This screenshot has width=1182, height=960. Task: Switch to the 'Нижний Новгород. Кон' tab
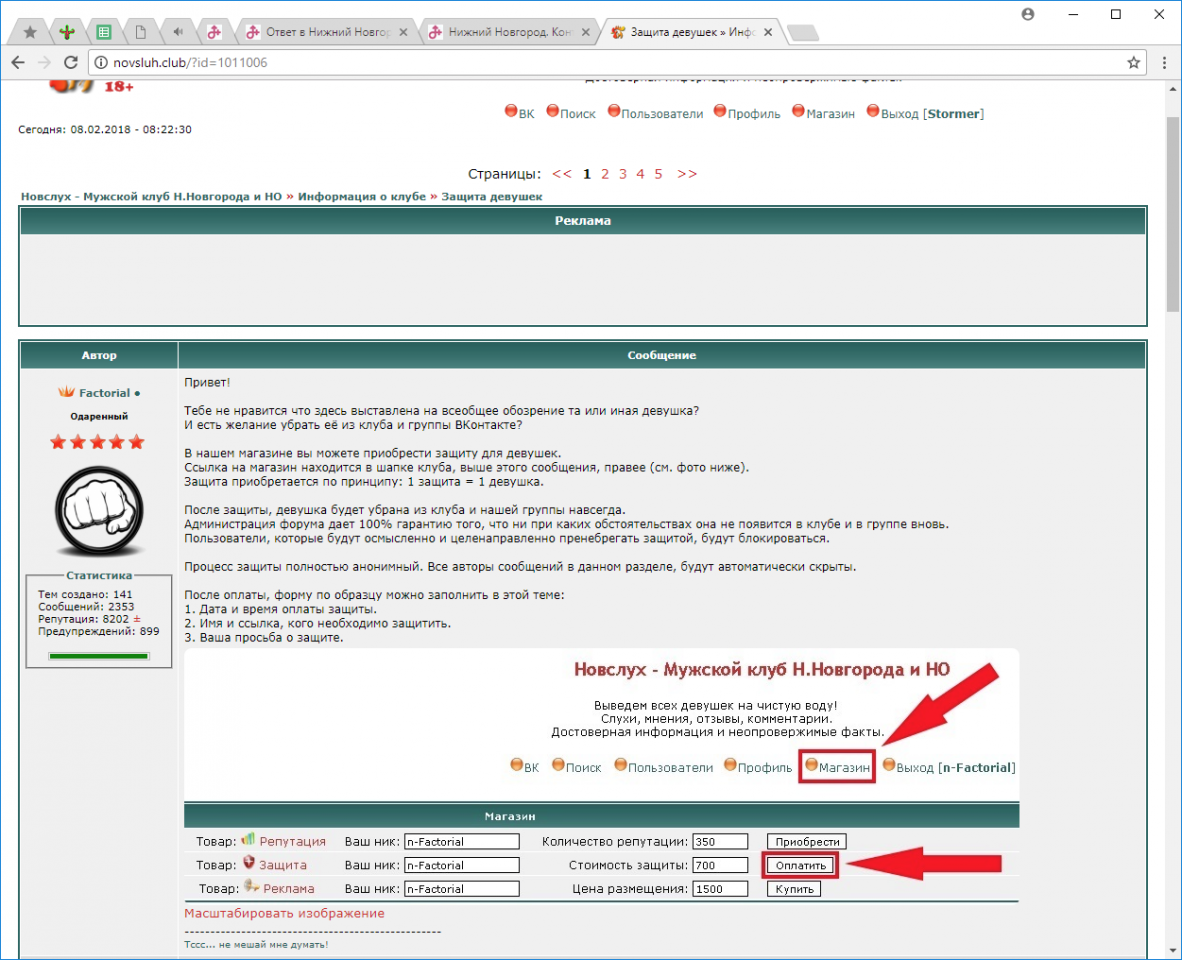[508, 32]
